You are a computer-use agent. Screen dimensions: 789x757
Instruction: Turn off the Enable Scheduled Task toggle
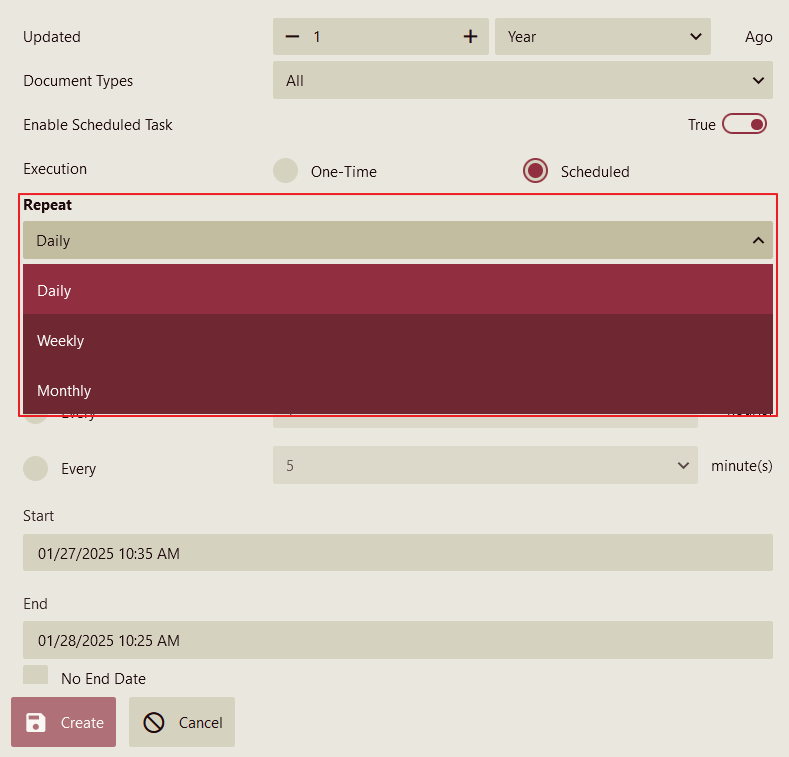pos(744,124)
